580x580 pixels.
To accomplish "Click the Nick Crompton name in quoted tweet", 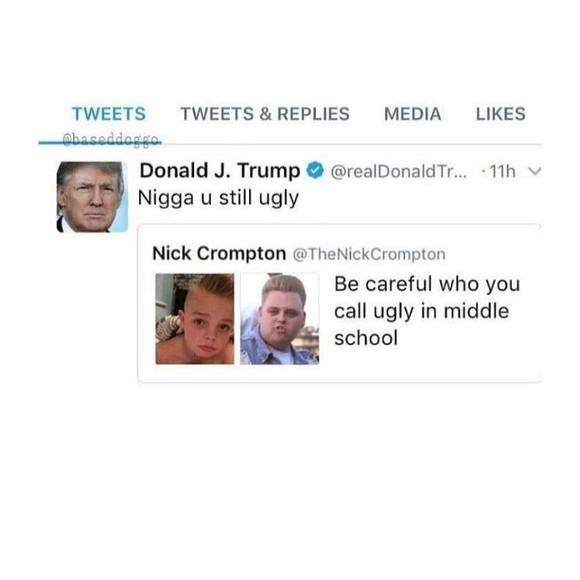I will 219,254.
